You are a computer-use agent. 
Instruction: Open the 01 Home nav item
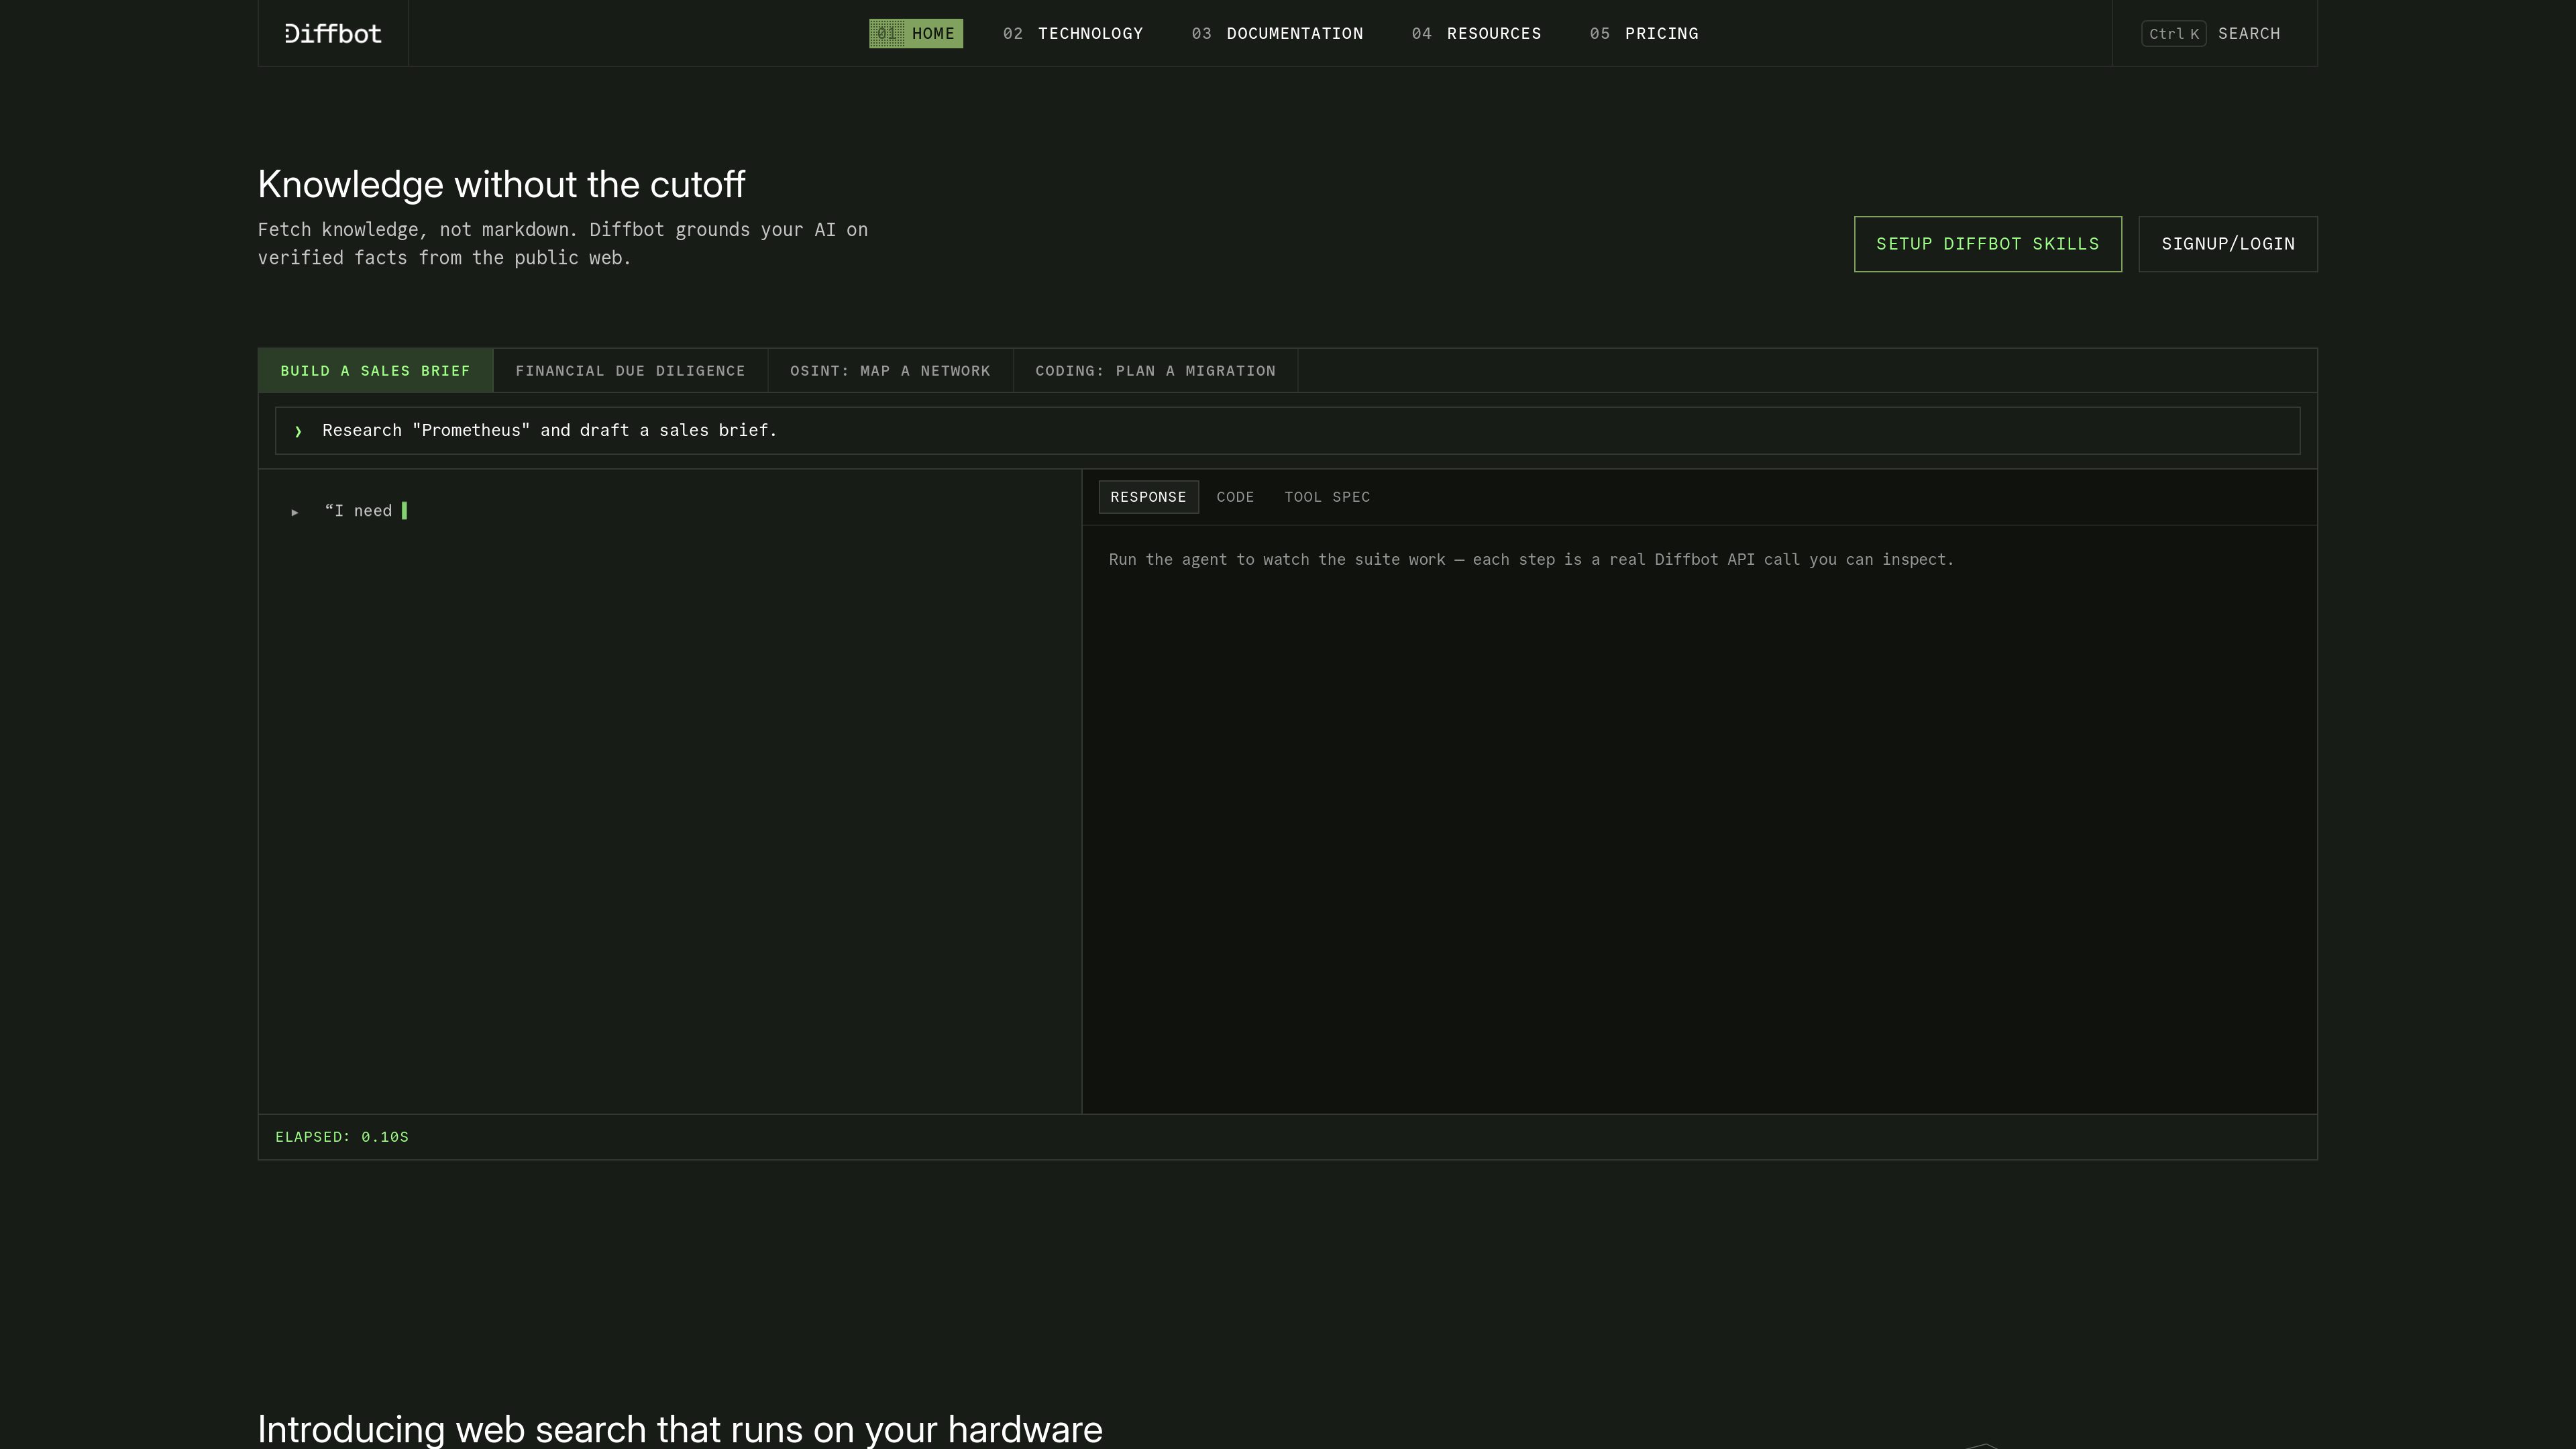pos(915,34)
